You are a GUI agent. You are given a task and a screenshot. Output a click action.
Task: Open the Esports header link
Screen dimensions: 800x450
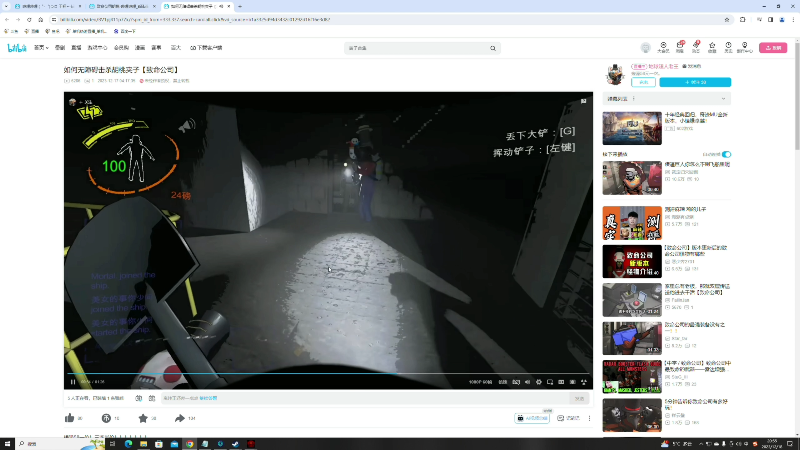pos(156,48)
